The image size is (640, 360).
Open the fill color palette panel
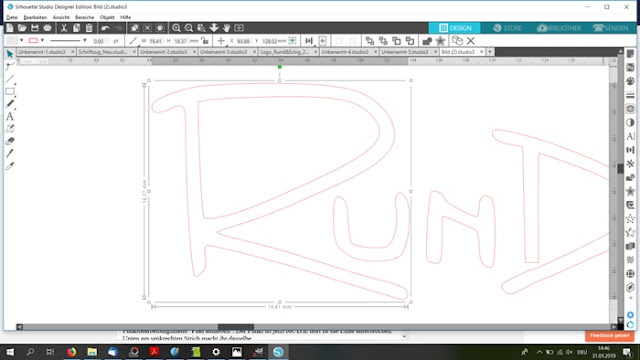pyautogui.click(x=630, y=81)
